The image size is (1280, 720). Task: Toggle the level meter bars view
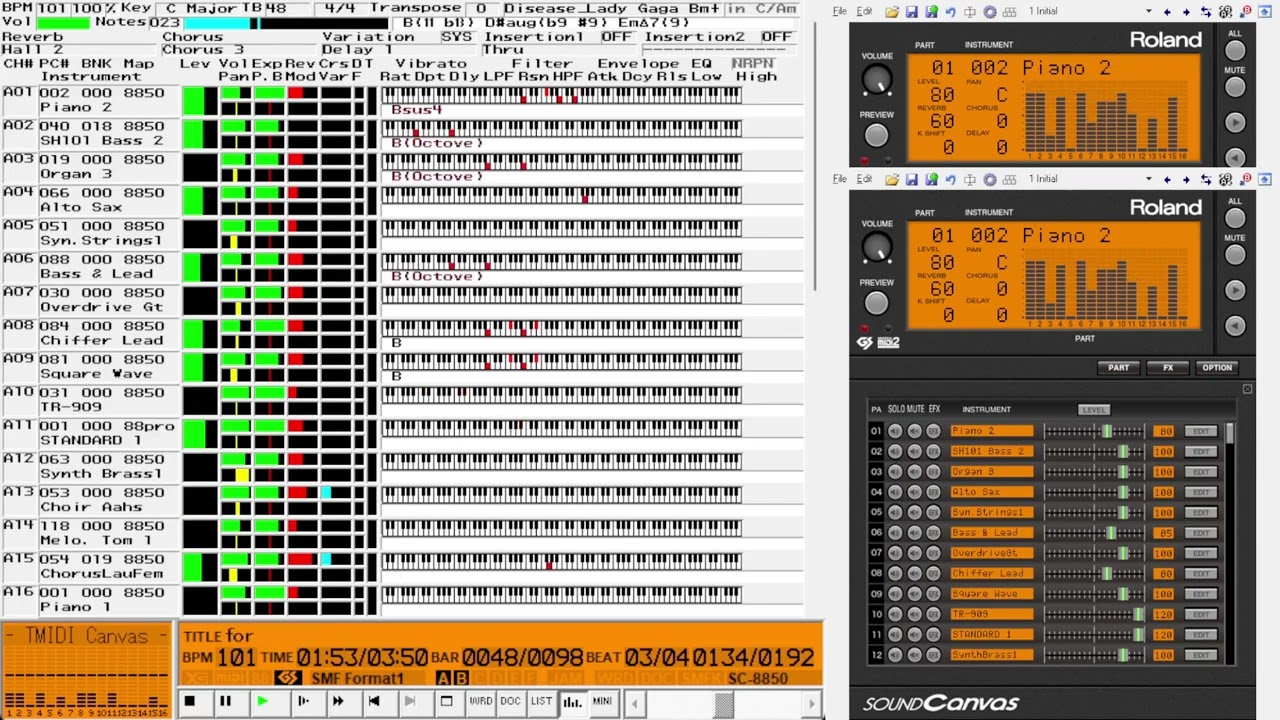click(x=572, y=702)
